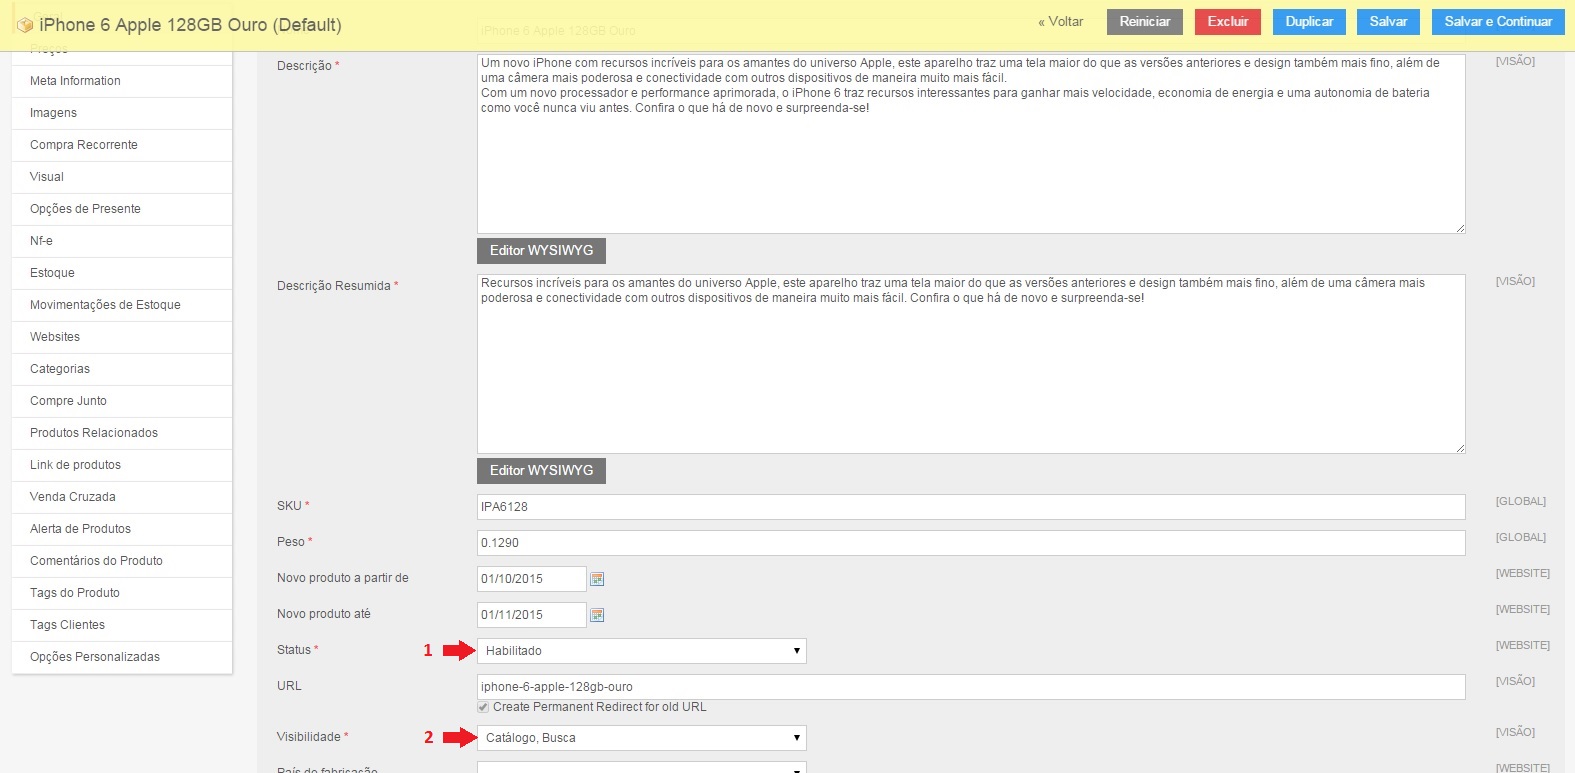Open the Link de produtos tab

tap(122, 465)
